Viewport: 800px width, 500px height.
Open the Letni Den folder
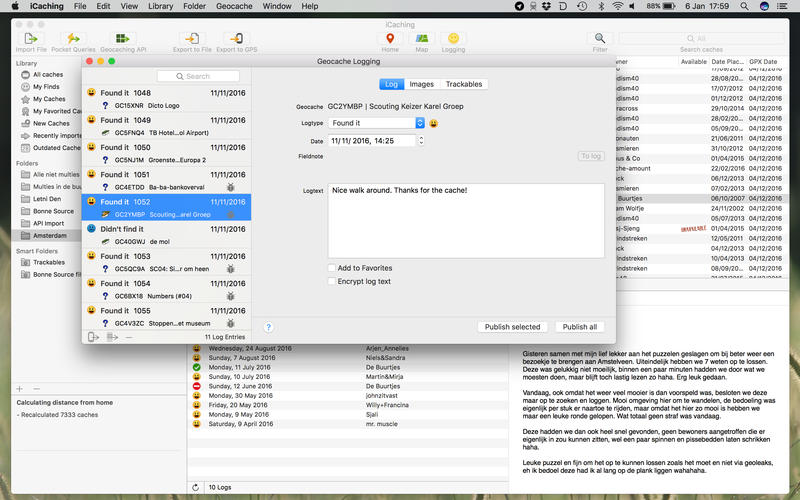tap(47, 199)
